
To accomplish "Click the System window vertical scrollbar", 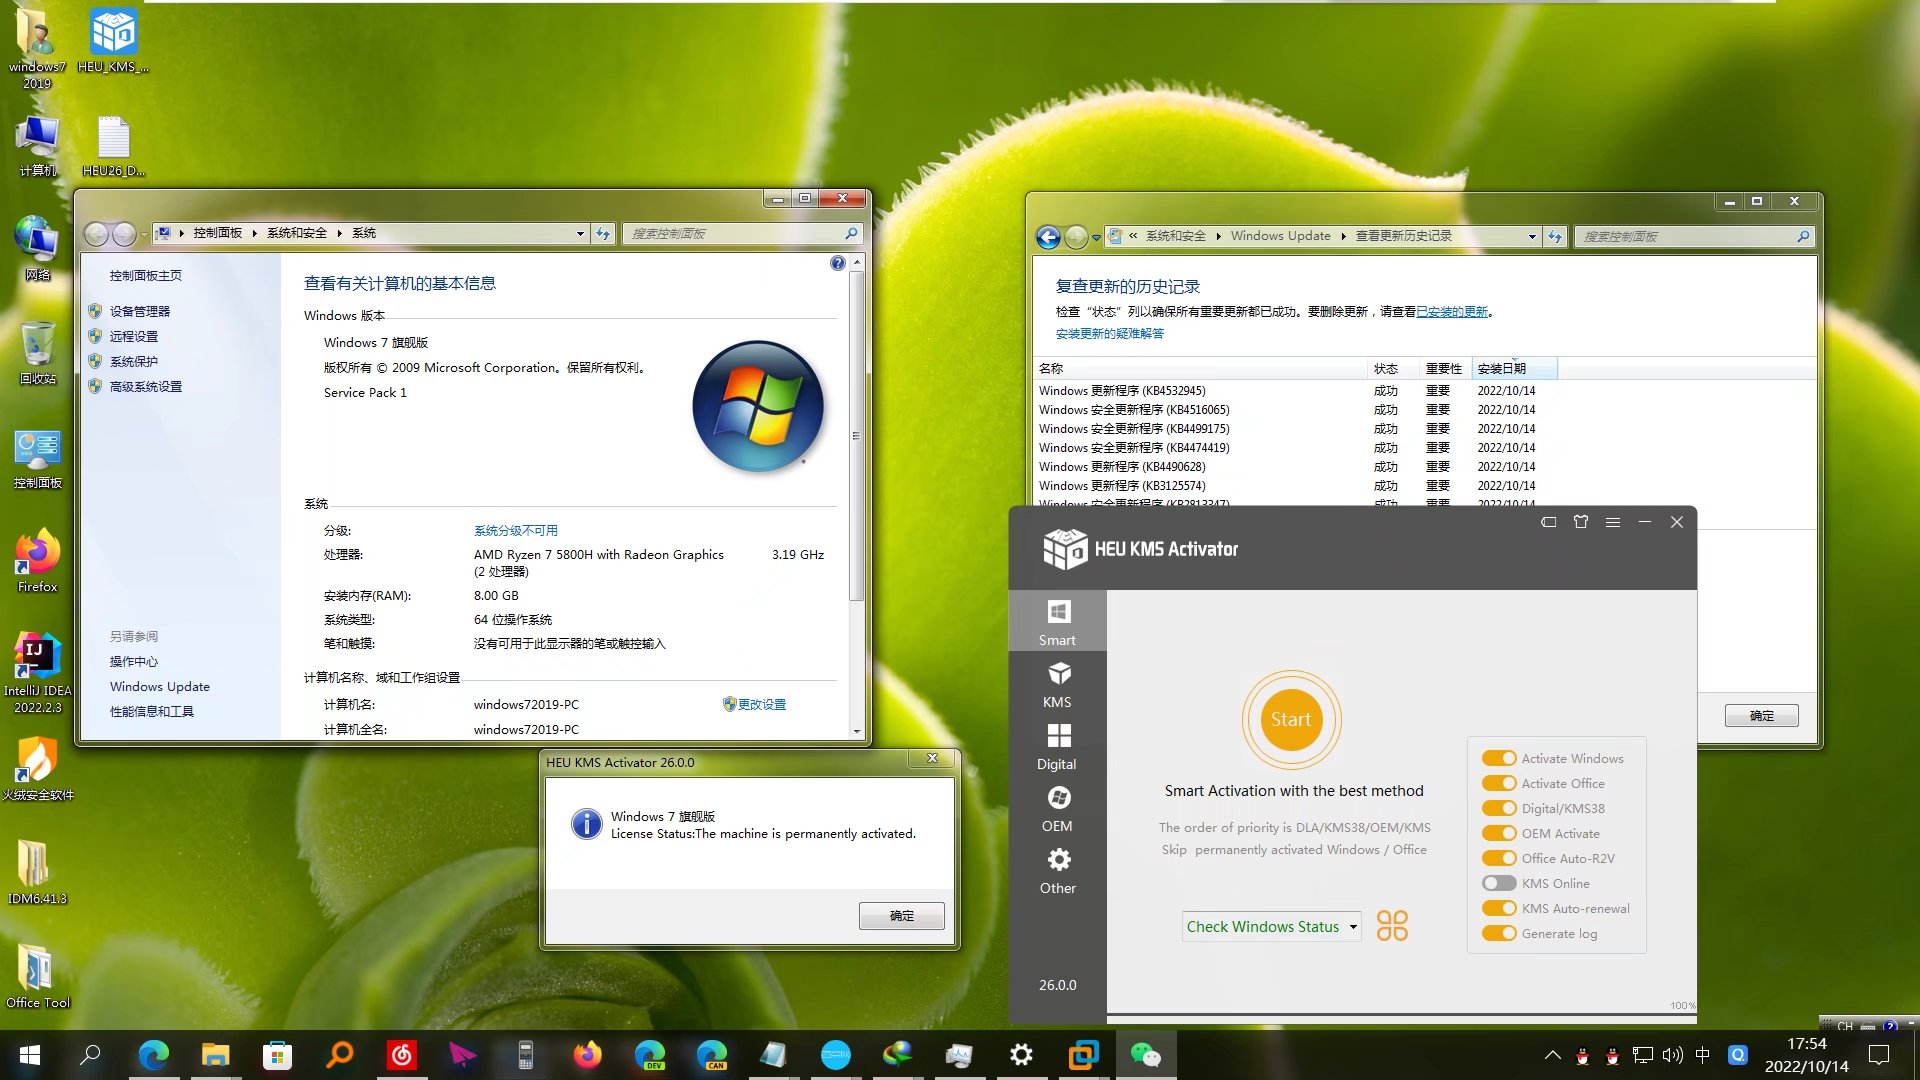I will [x=857, y=435].
